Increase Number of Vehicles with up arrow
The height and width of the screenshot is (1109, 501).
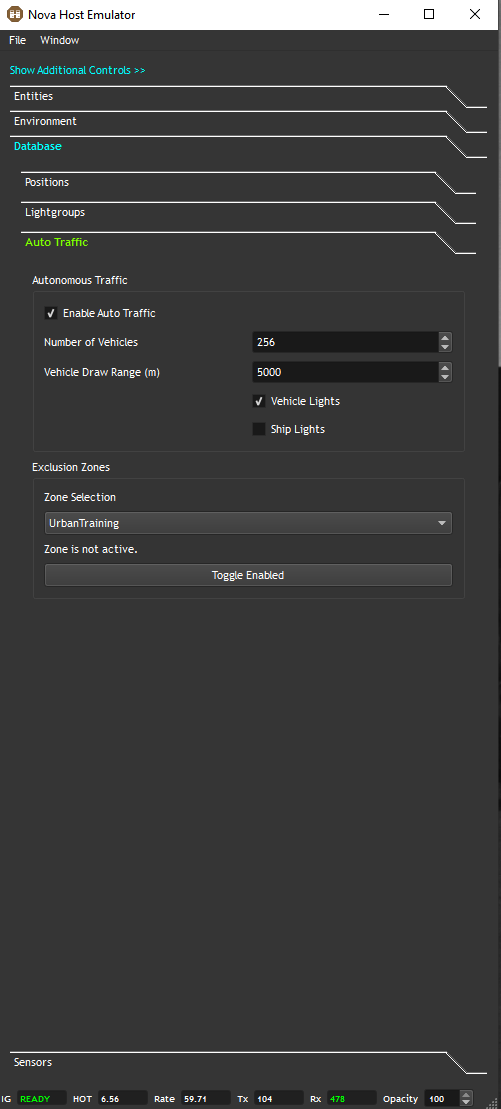(x=444, y=337)
